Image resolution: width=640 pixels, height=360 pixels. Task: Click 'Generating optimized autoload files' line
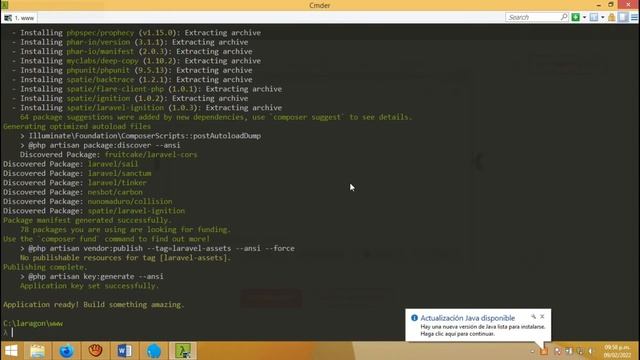(x=77, y=126)
